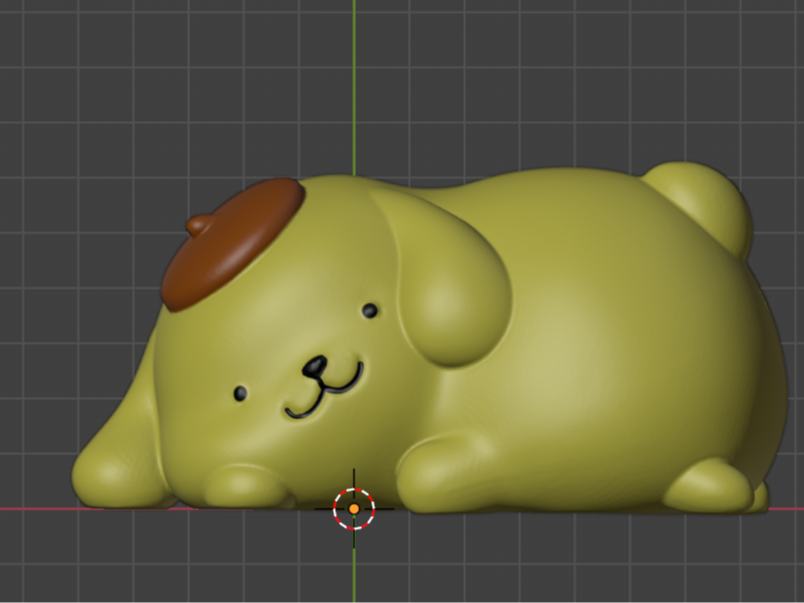Click the dog's black nose
This screenshot has width=804, height=603.
(x=314, y=367)
